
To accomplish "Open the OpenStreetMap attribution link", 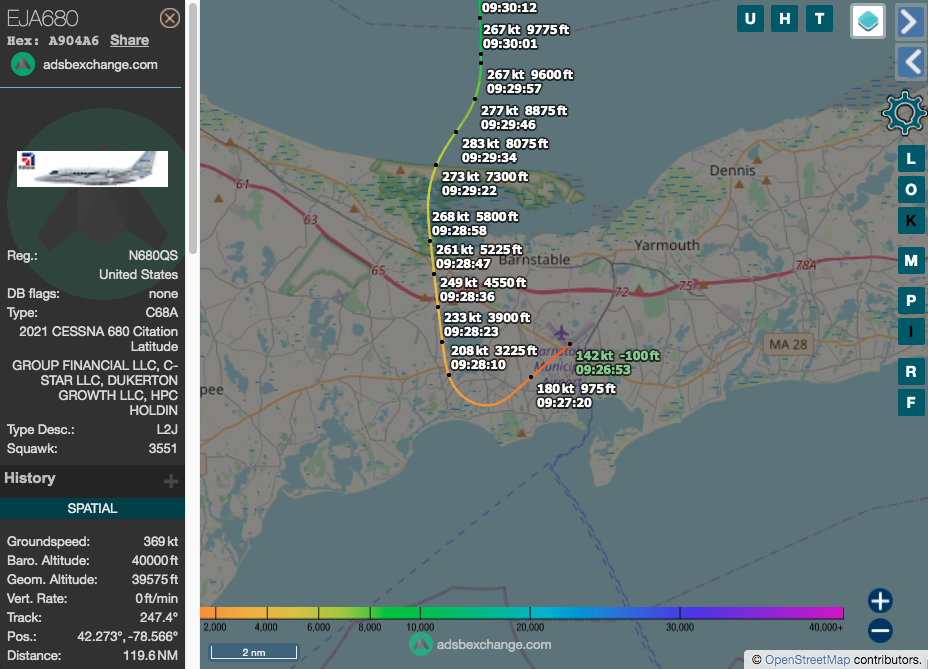I will [x=807, y=660].
